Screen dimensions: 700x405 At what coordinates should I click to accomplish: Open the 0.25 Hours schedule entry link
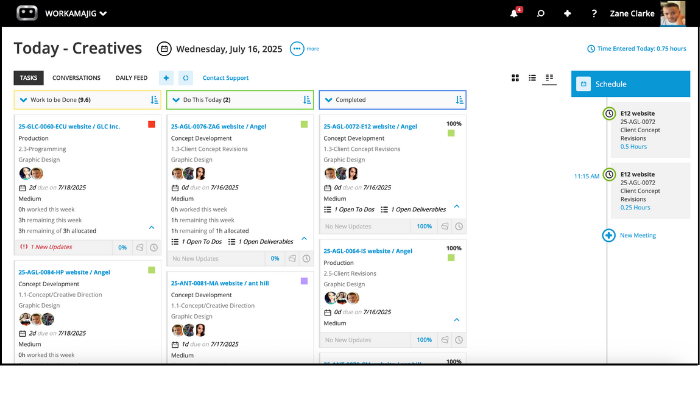635,208
